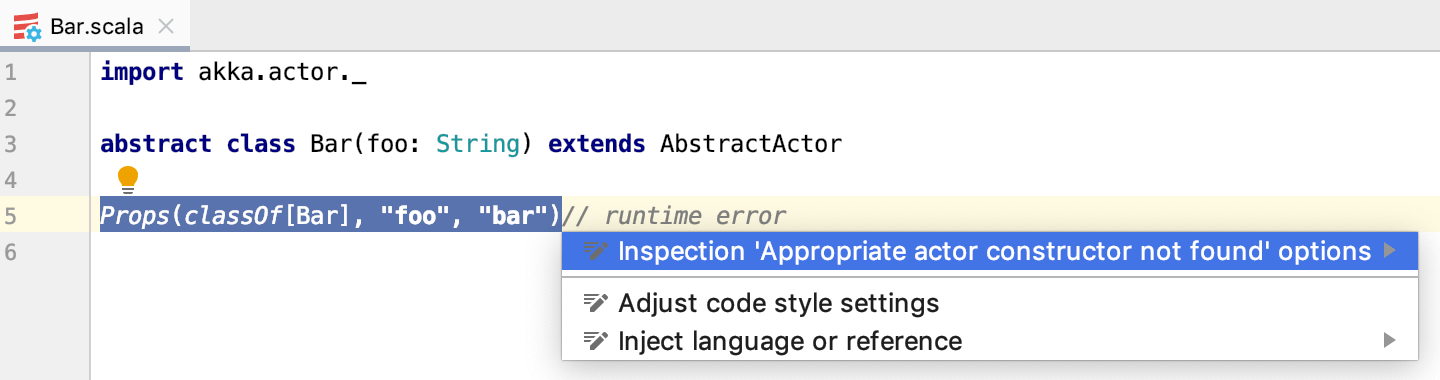Viewport: 1440px width, 380px height.
Task: Click line number 3 in the gutter
Action: [10, 144]
